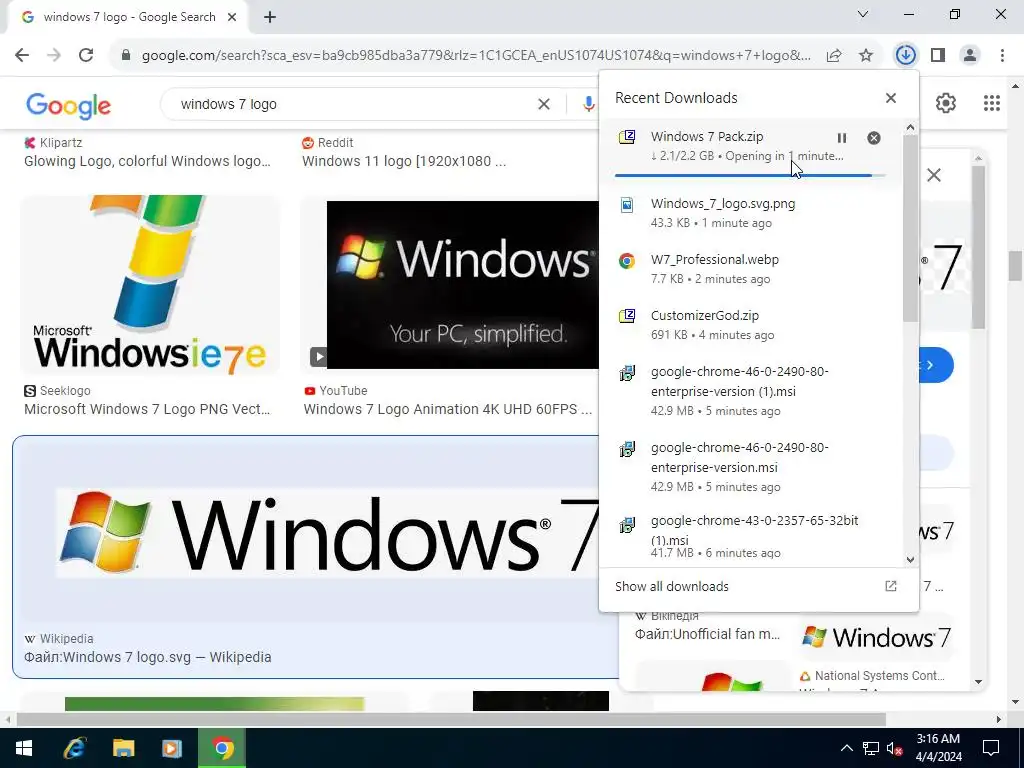The width and height of the screenshot is (1024, 768).
Task: Click the download progress bar
Action: click(x=750, y=175)
